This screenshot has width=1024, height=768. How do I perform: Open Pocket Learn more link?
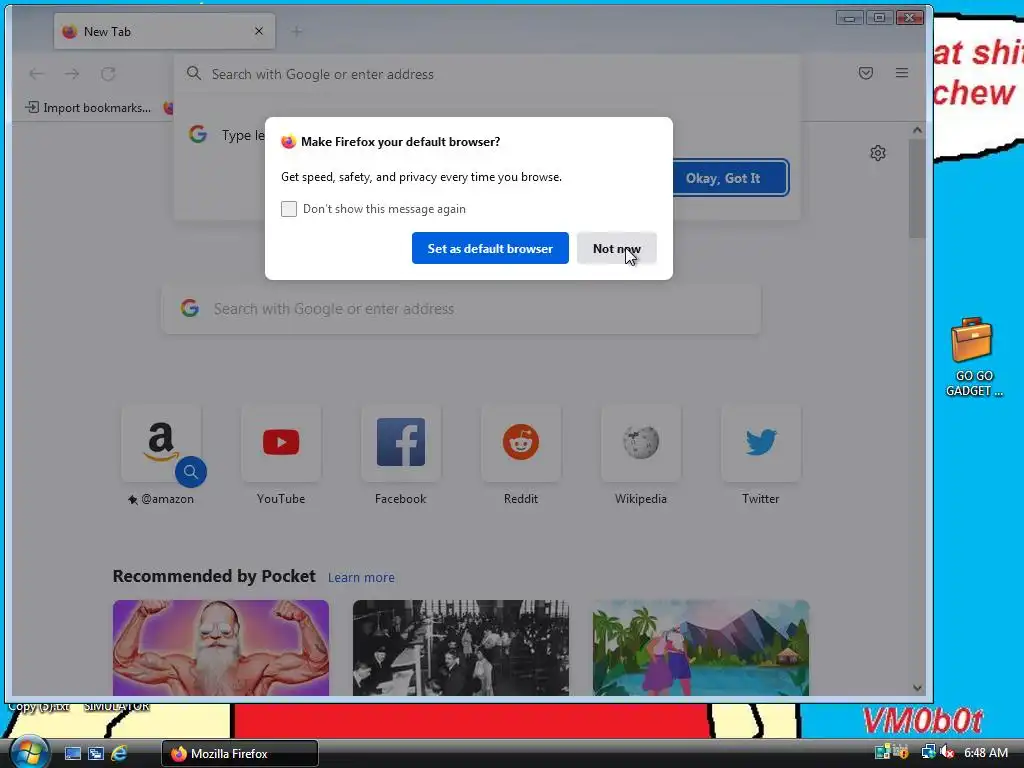[361, 577]
